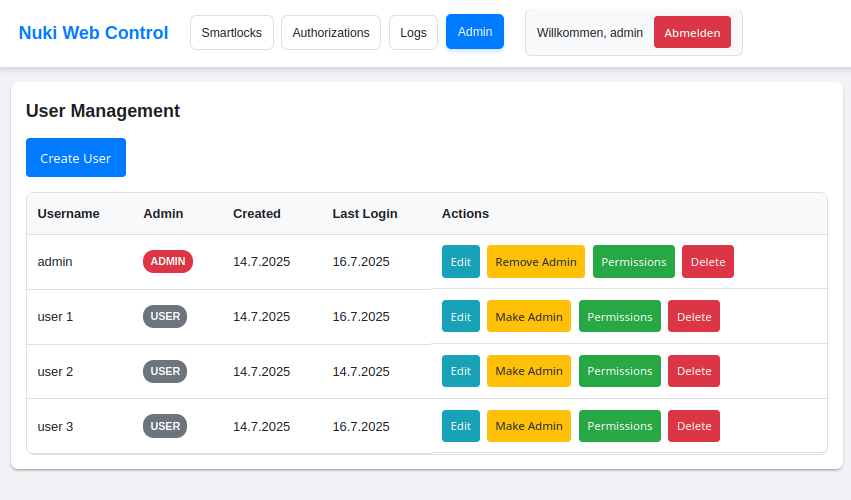This screenshot has height=500, width=851.
Task: Edit the admin user
Action: [461, 262]
